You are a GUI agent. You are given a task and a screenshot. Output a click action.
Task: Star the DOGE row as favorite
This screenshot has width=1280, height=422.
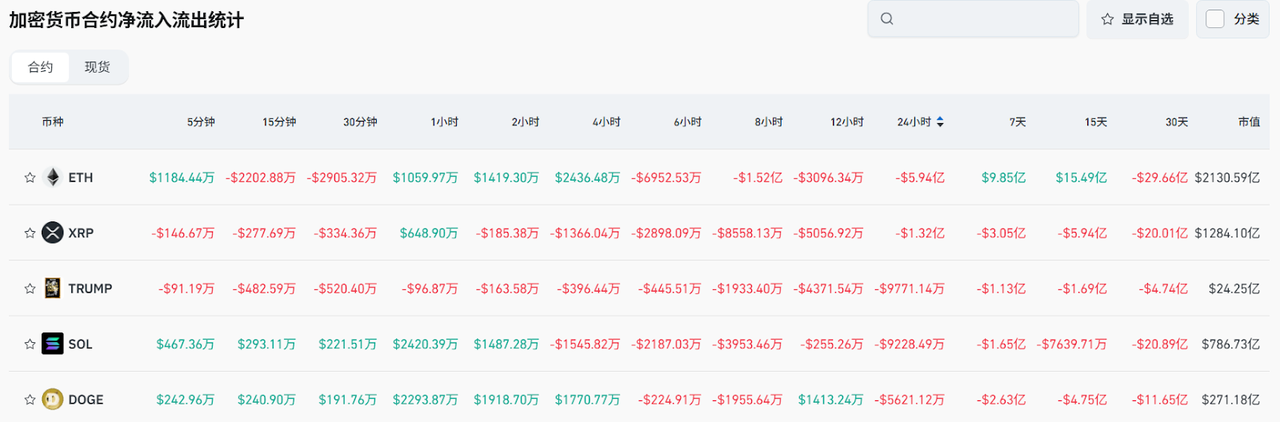pos(30,400)
